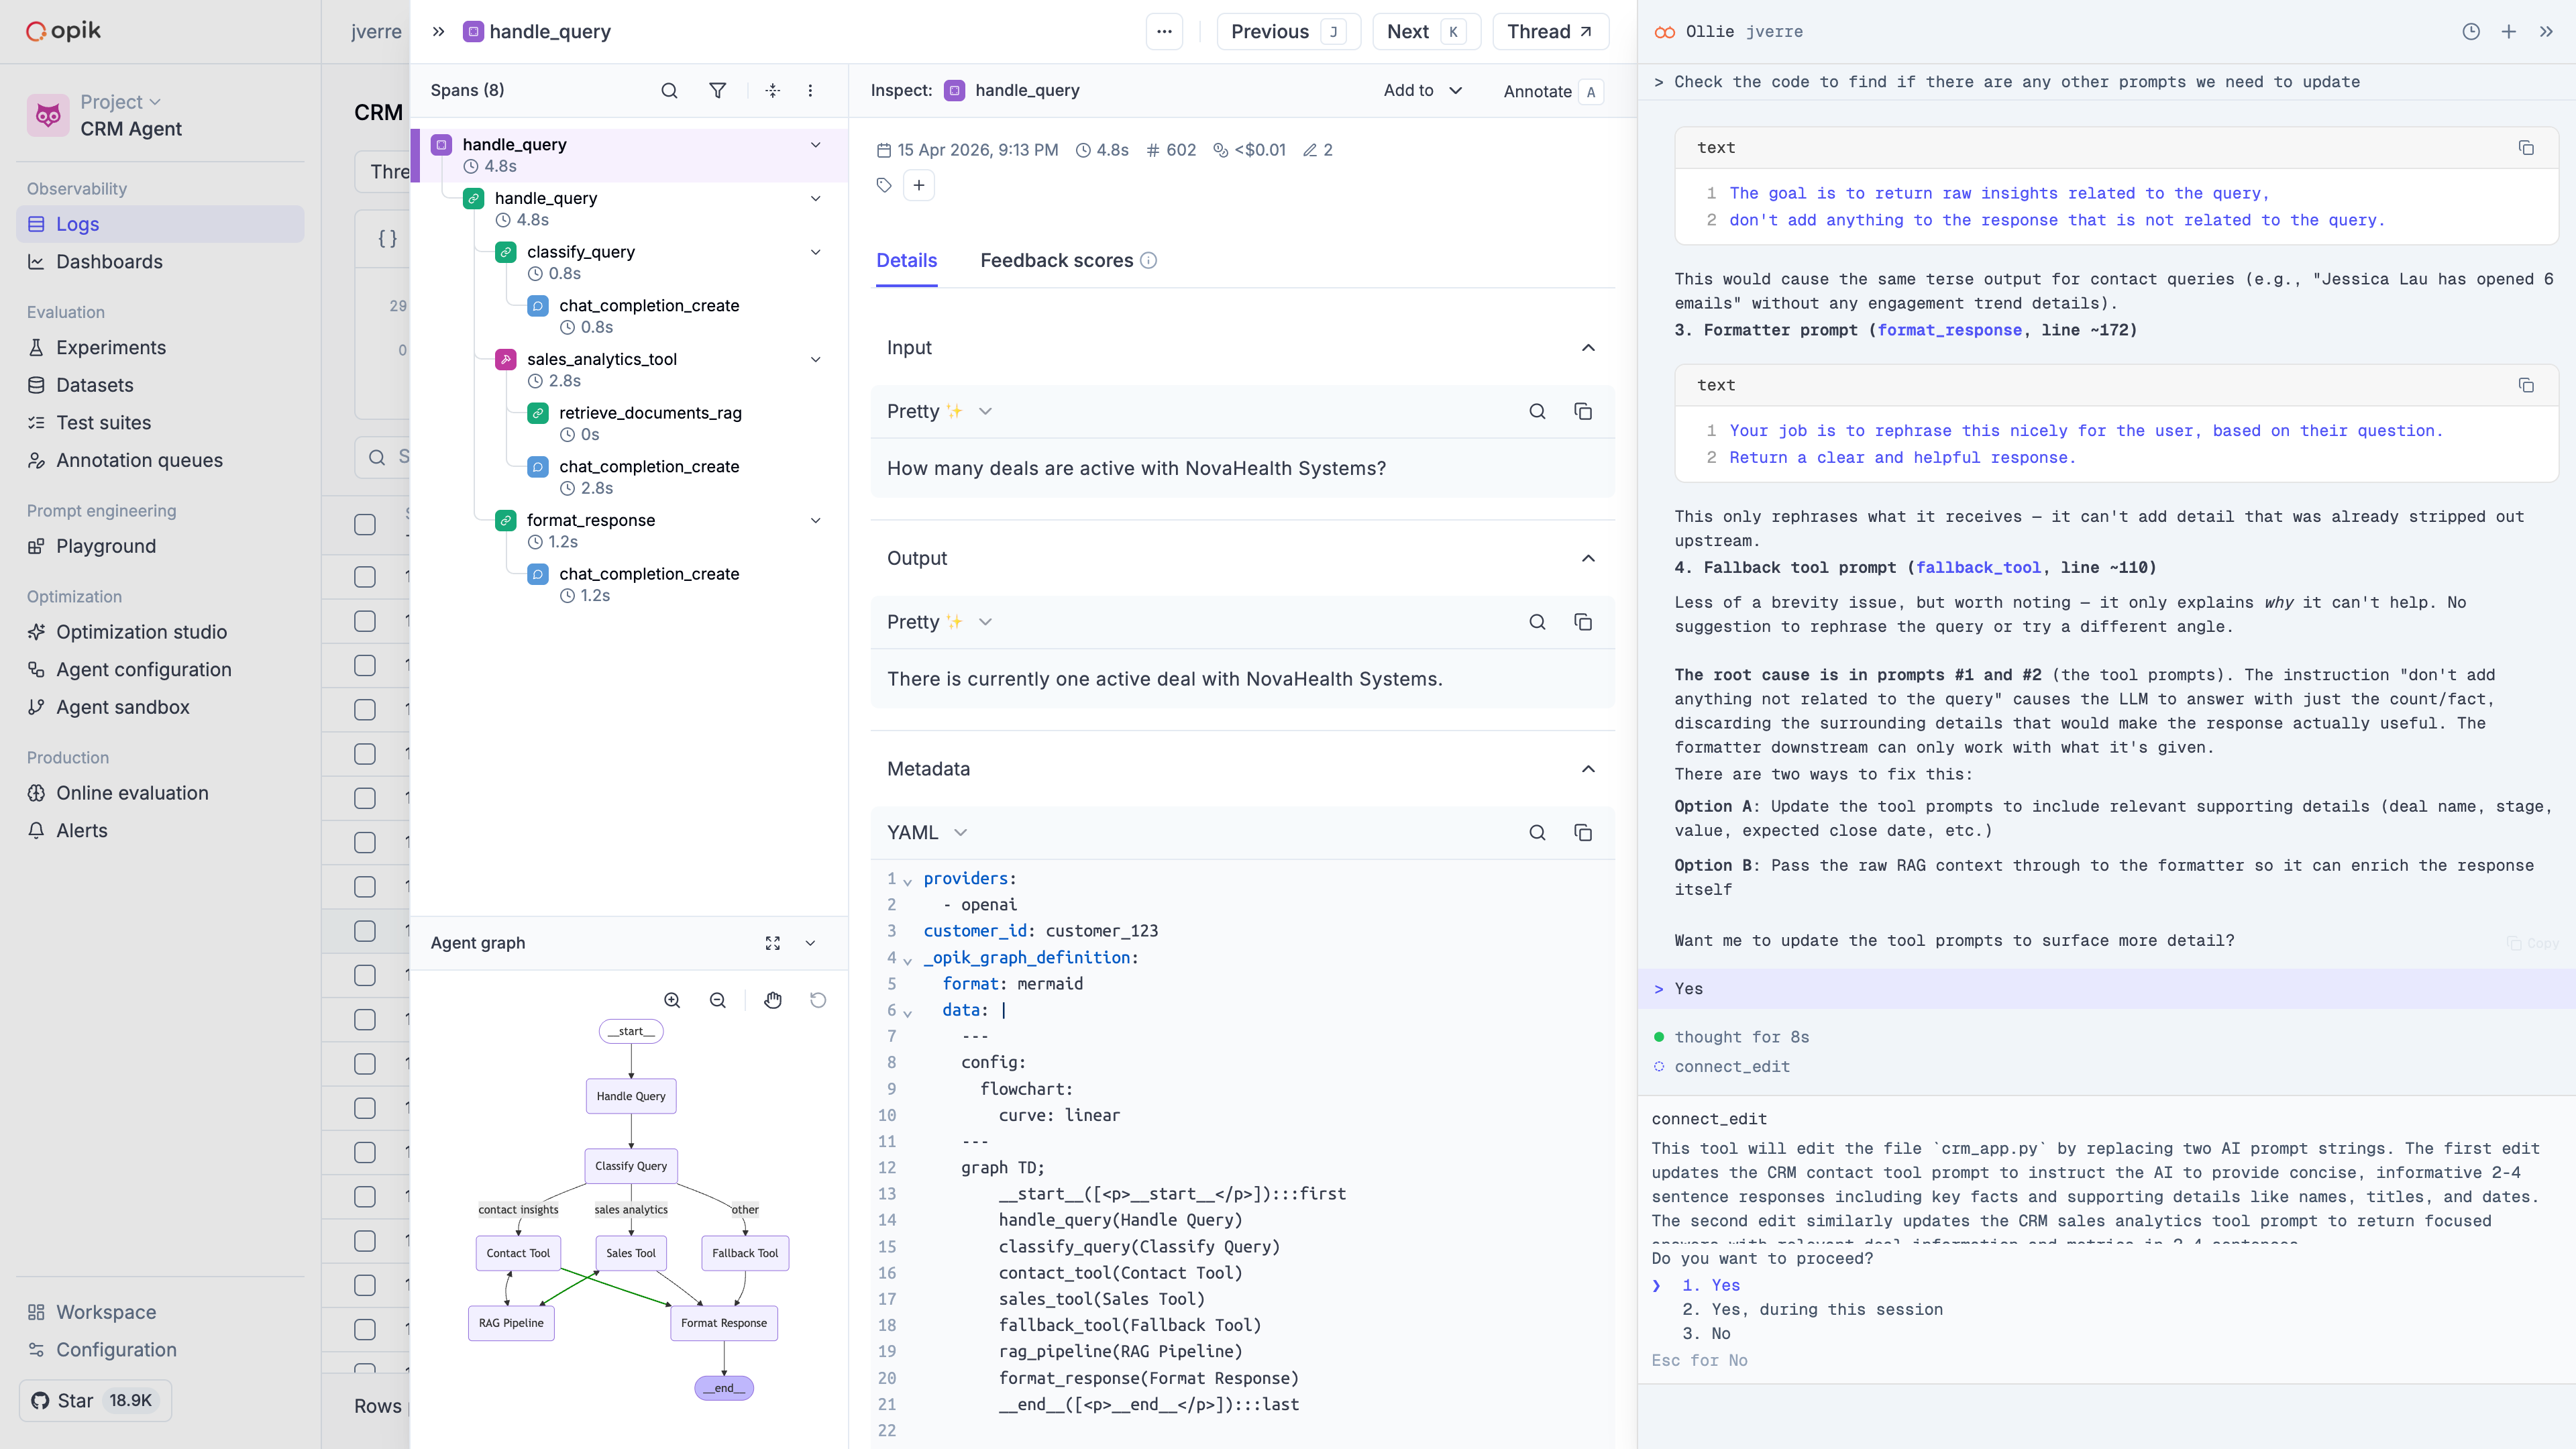Reset the agent graph view
2576x1449 pixels.
[x=819, y=1000]
